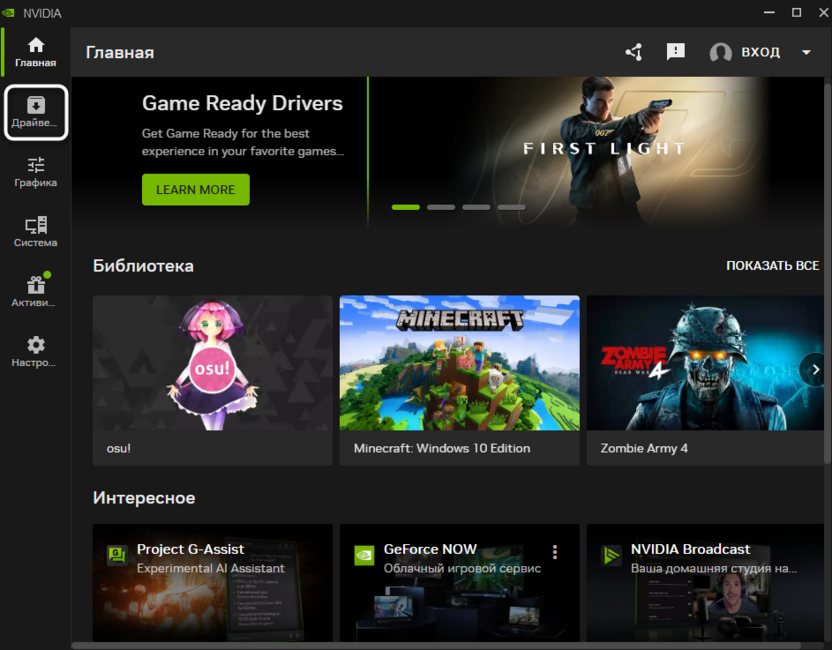Click the NVIDIA Broadcast title text
Image resolution: width=832 pixels, height=650 pixels.
coord(690,549)
